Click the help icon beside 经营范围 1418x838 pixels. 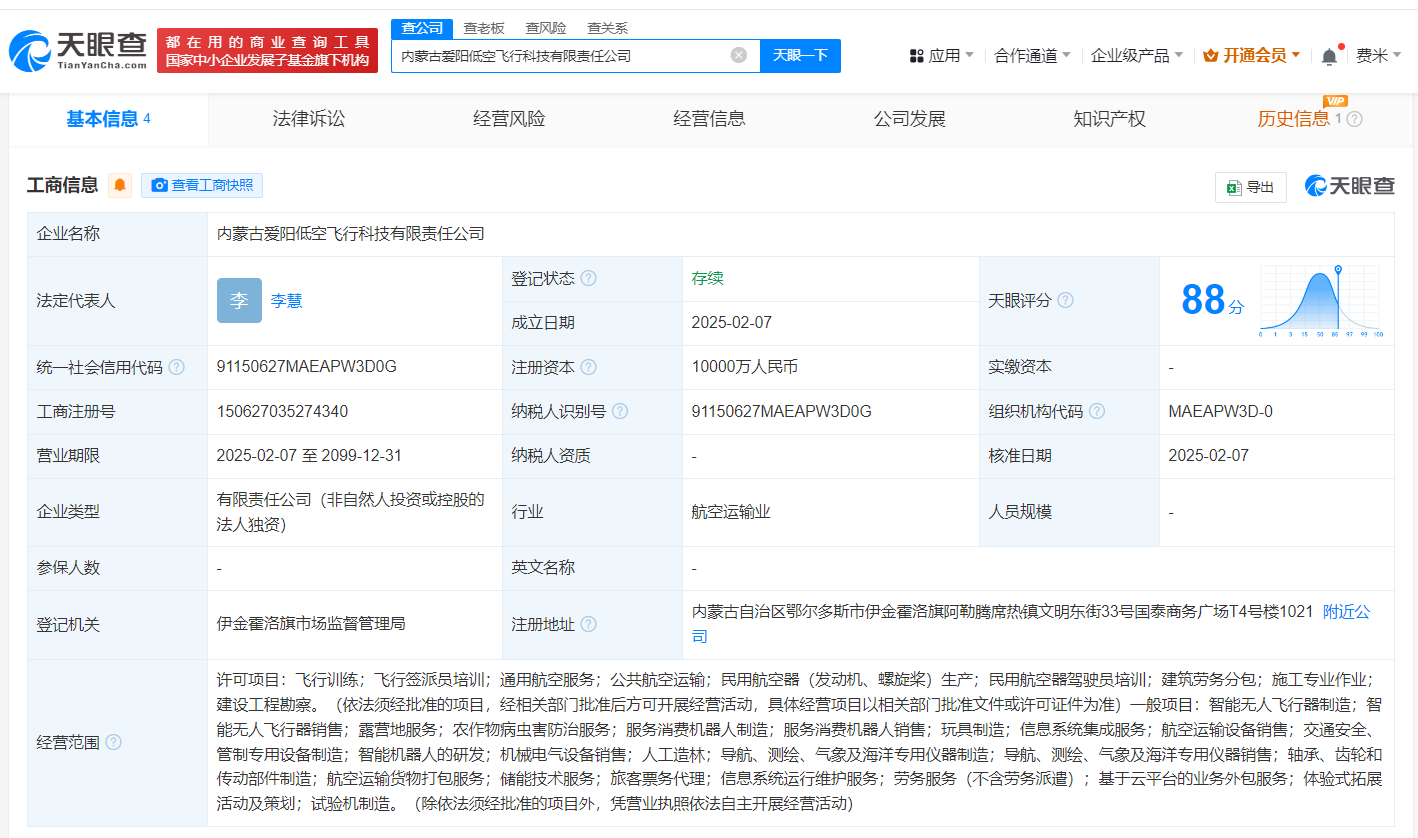pyautogui.click(x=110, y=743)
